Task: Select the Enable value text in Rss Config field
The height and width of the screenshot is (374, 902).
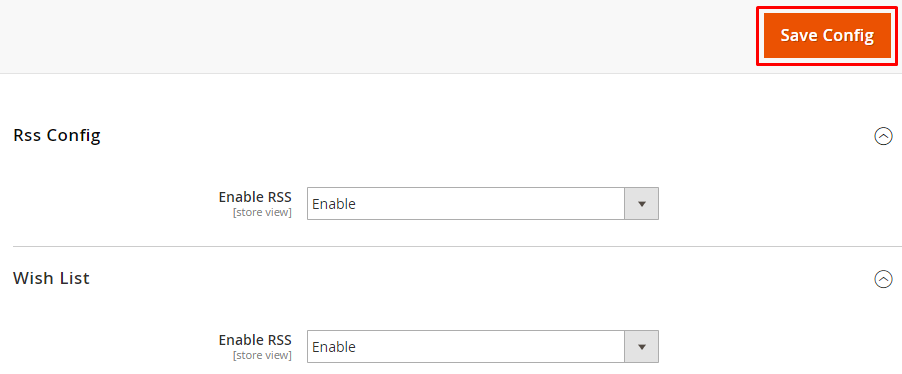Action: pos(334,204)
